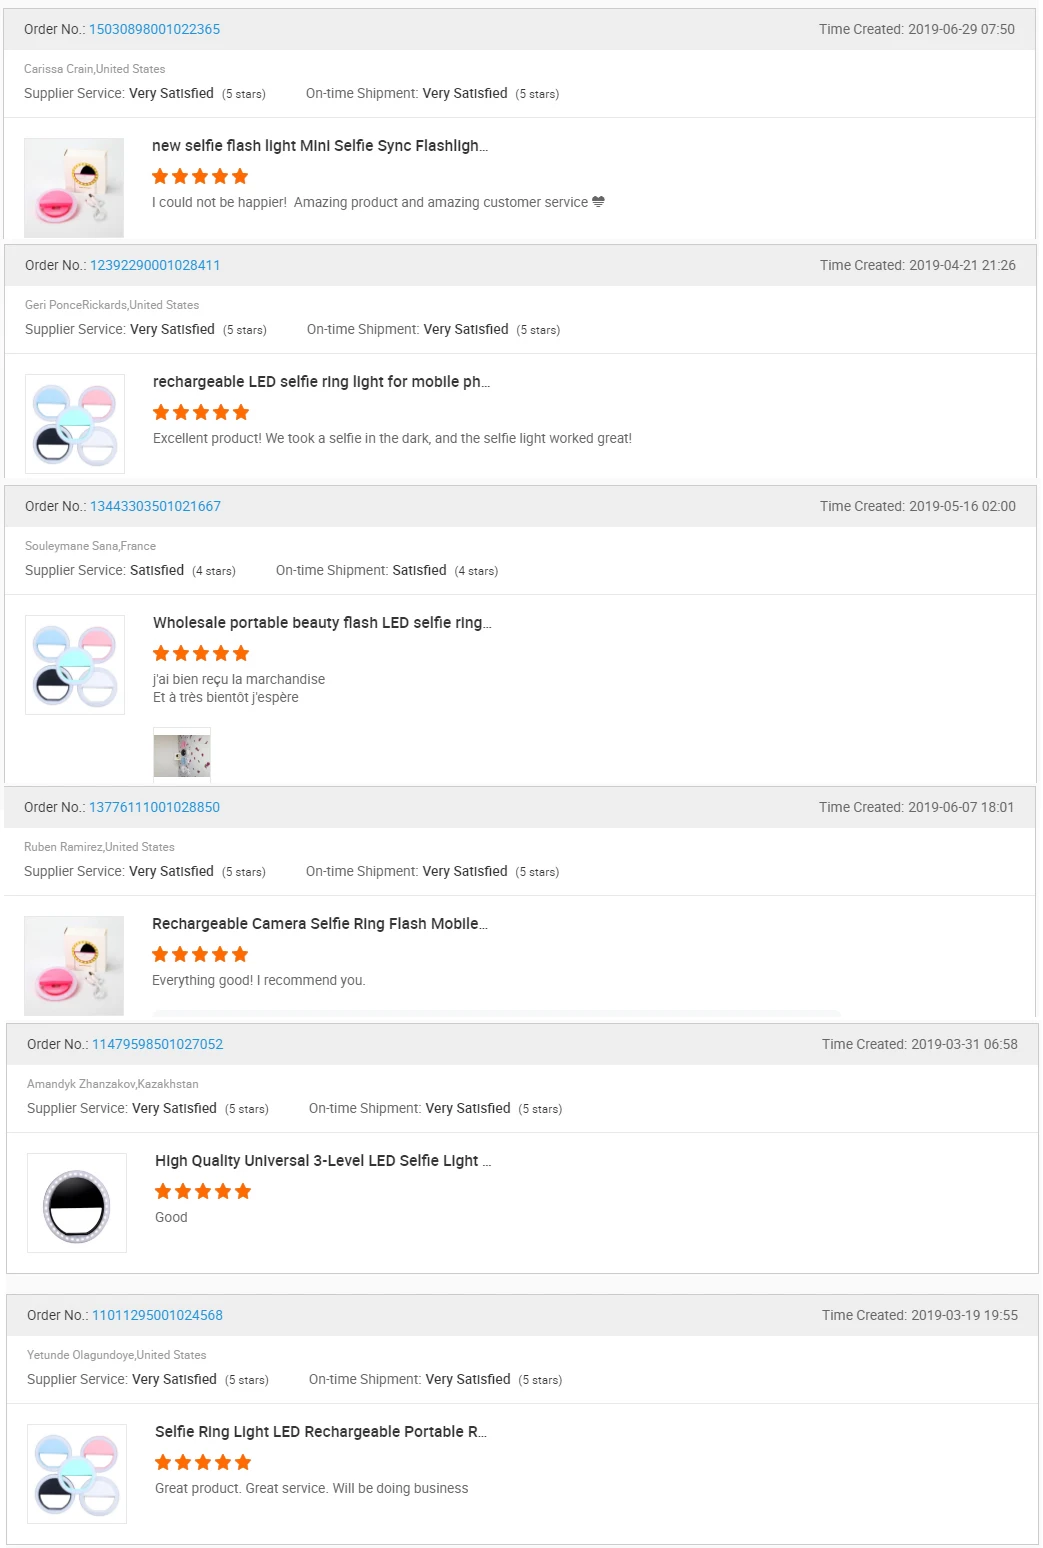Open order number 13776111001028850

coord(154,807)
